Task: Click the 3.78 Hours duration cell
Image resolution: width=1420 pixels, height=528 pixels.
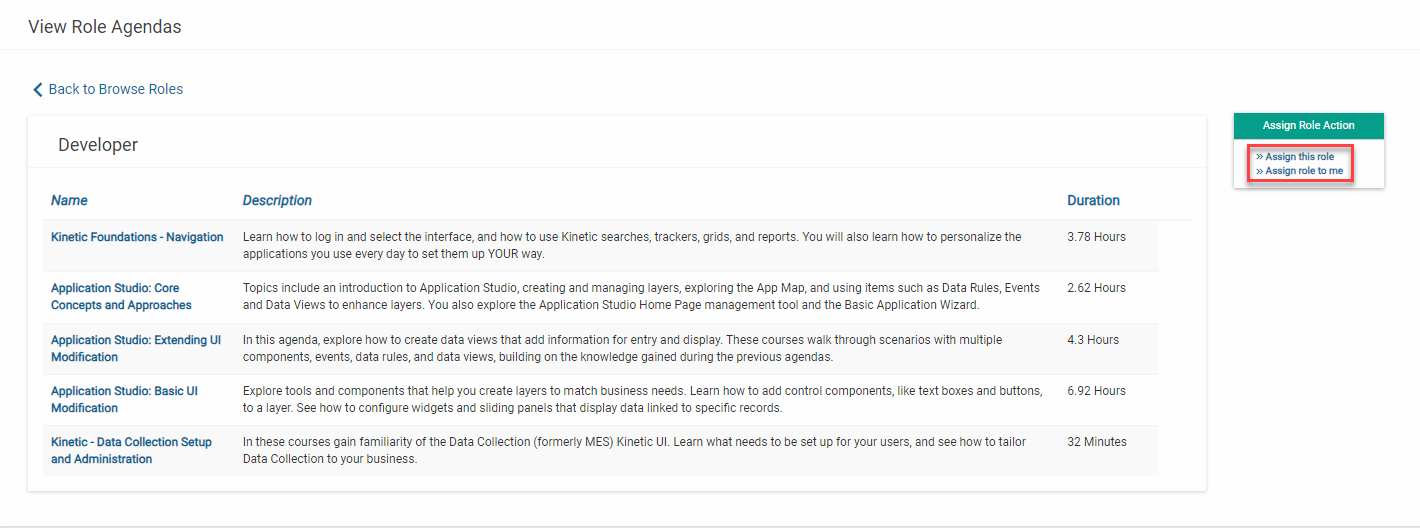Action: coord(1096,237)
